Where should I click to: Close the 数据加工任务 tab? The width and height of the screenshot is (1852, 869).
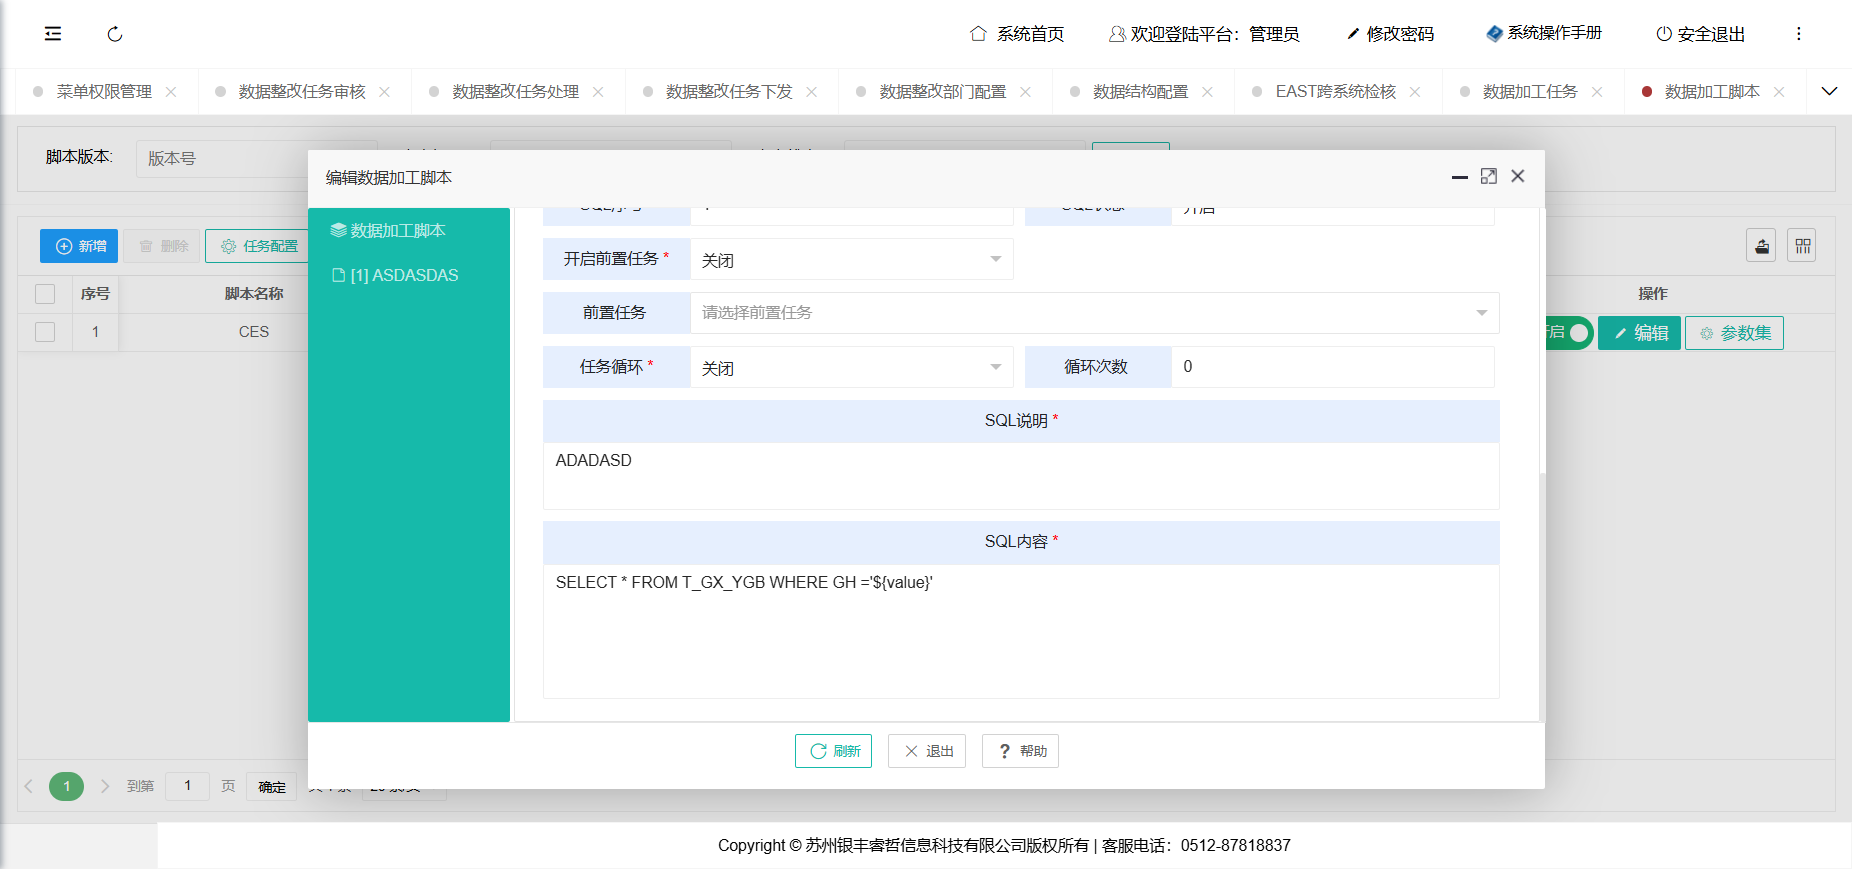1597,92
